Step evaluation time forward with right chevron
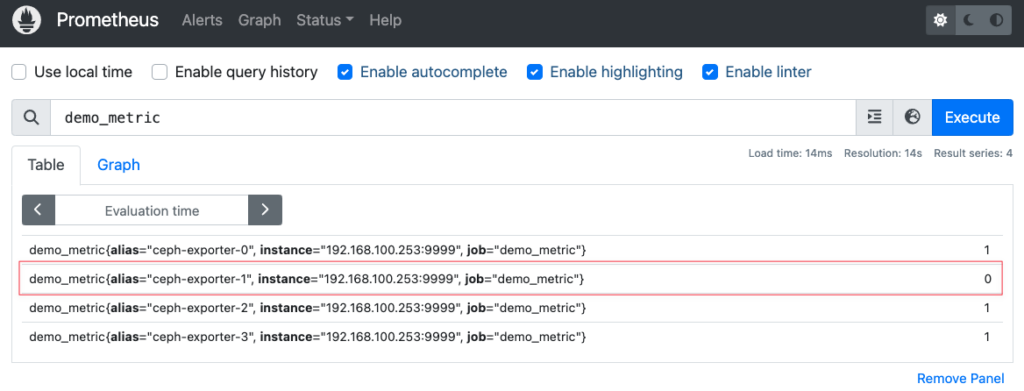This screenshot has height=391, width=1024. (265, 210)
